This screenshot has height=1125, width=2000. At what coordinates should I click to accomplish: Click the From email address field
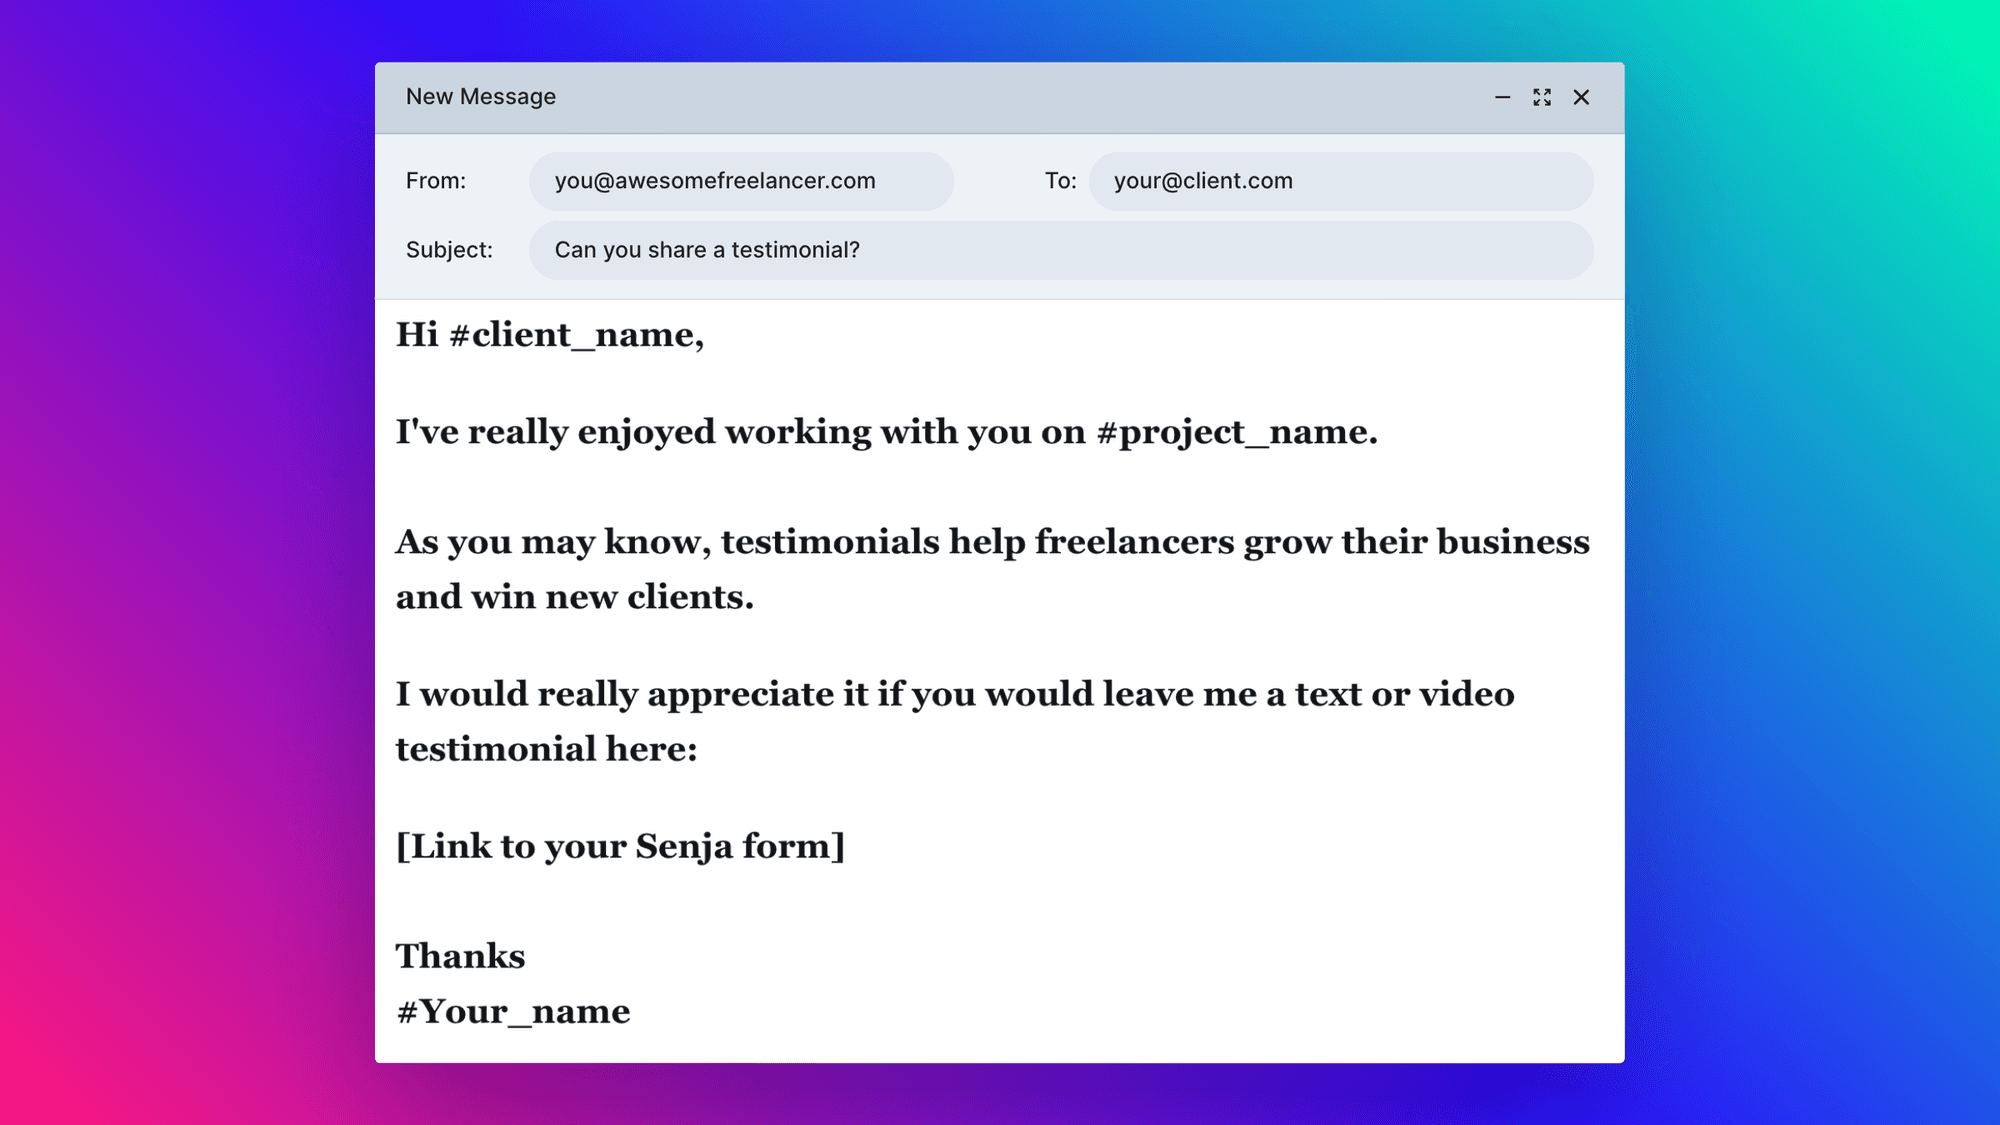tap(740, 181)
